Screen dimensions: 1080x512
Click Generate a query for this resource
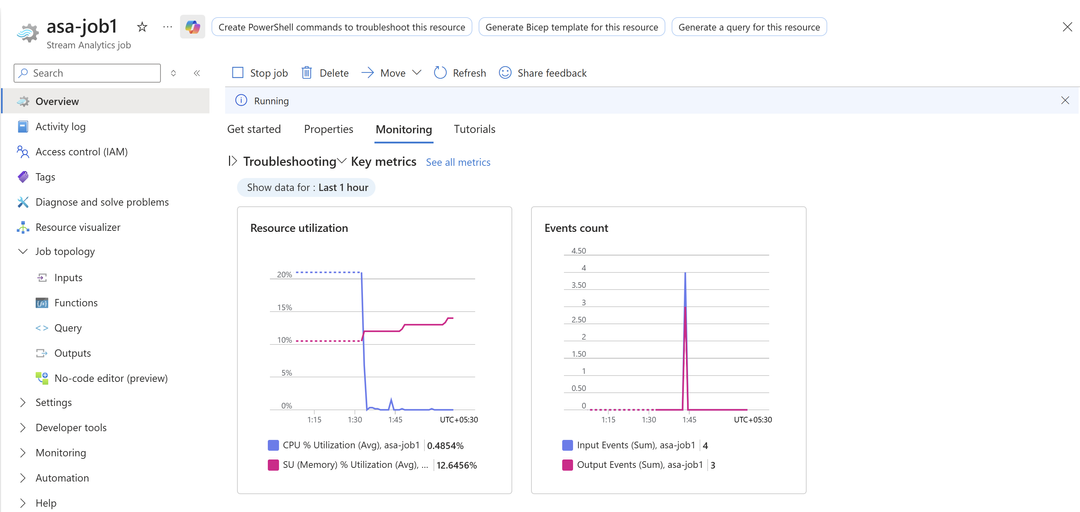coord(749,27)
